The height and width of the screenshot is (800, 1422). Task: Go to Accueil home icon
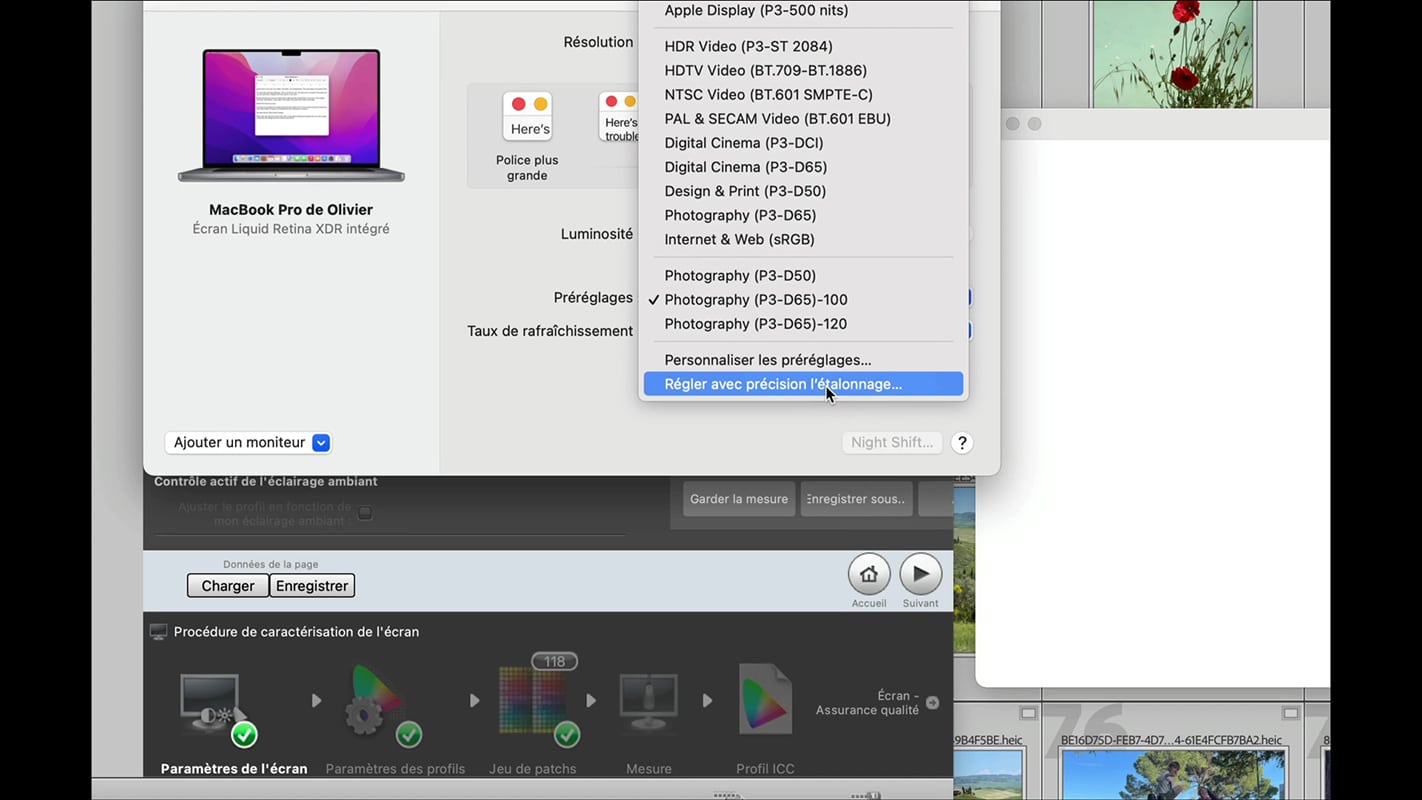tap(869, 574)
